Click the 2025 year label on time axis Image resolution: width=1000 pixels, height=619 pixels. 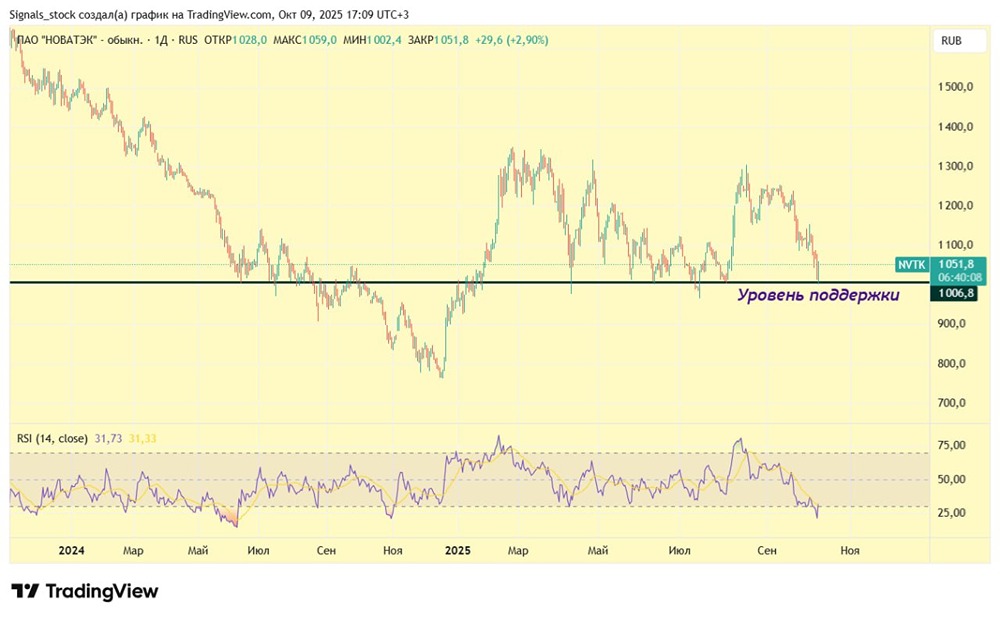(x=458, y=550)
